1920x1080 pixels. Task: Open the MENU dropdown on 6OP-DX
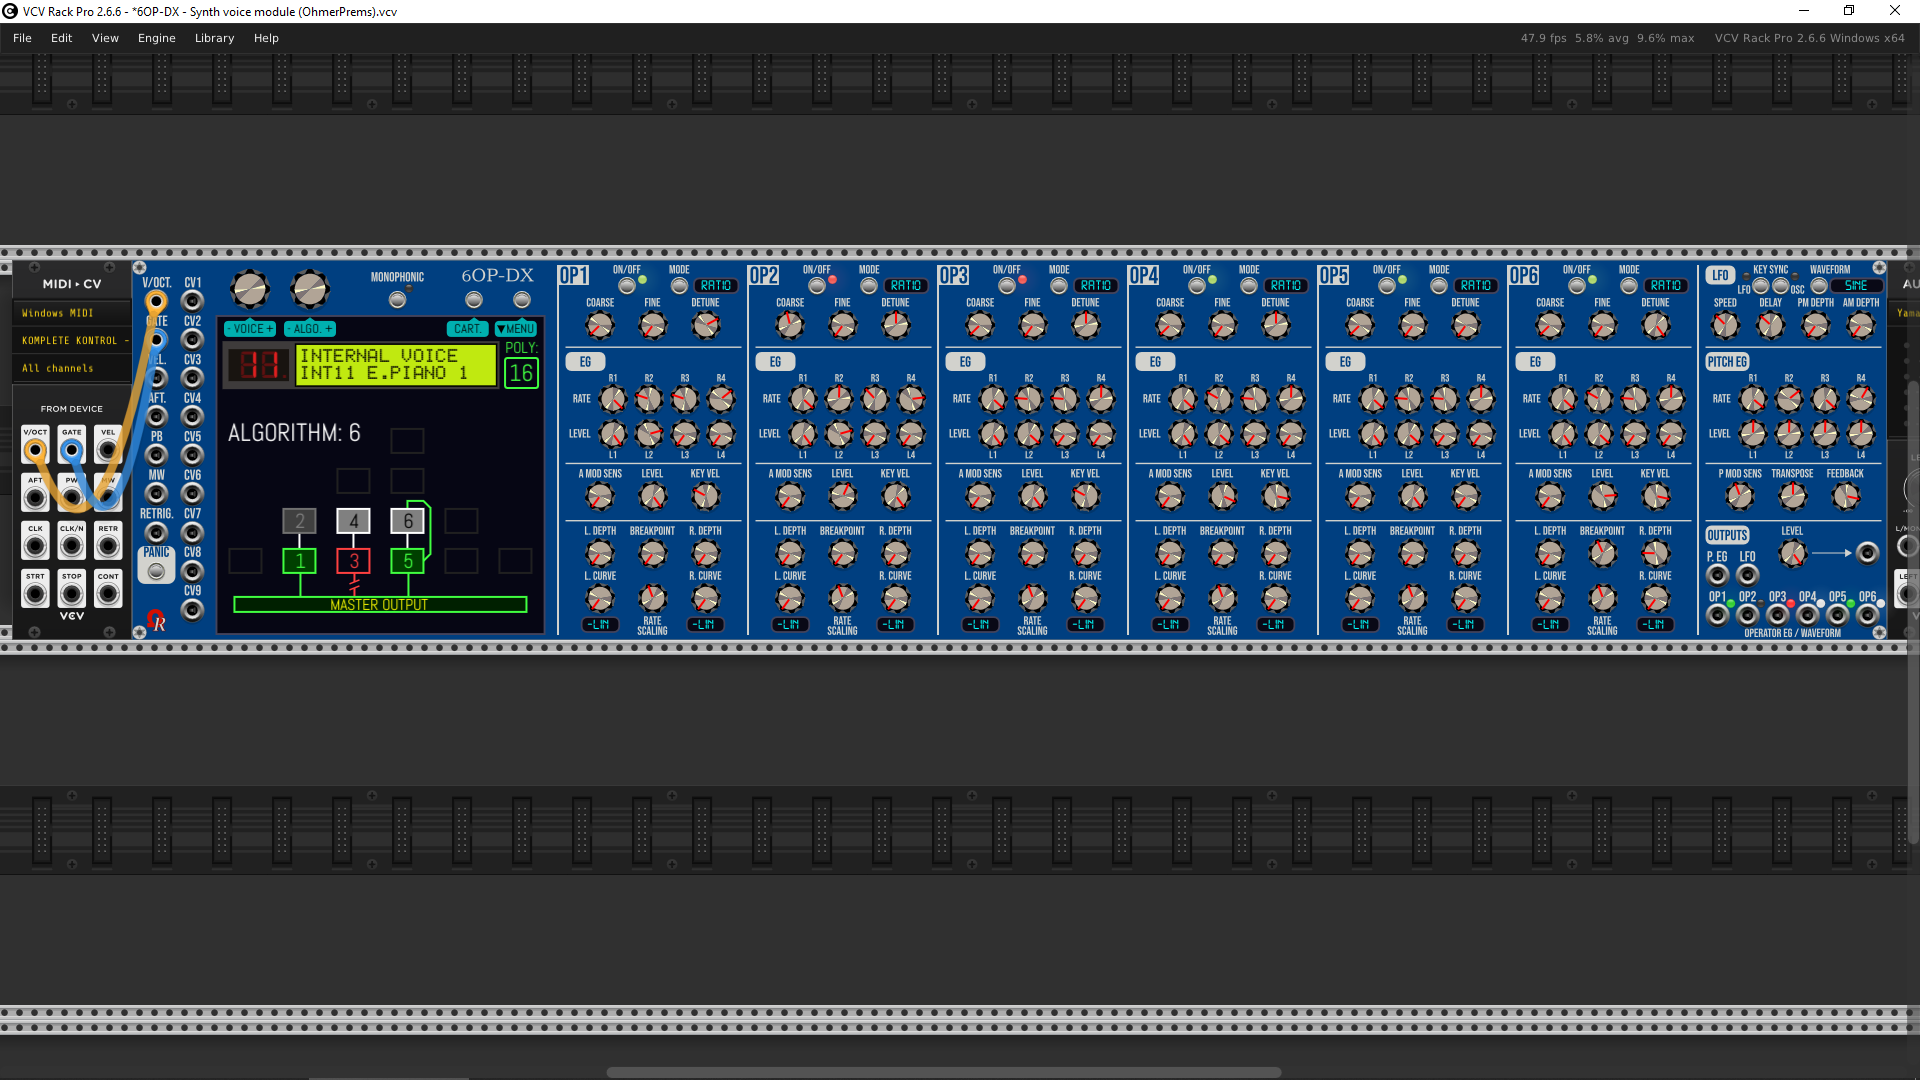point(516,328)
